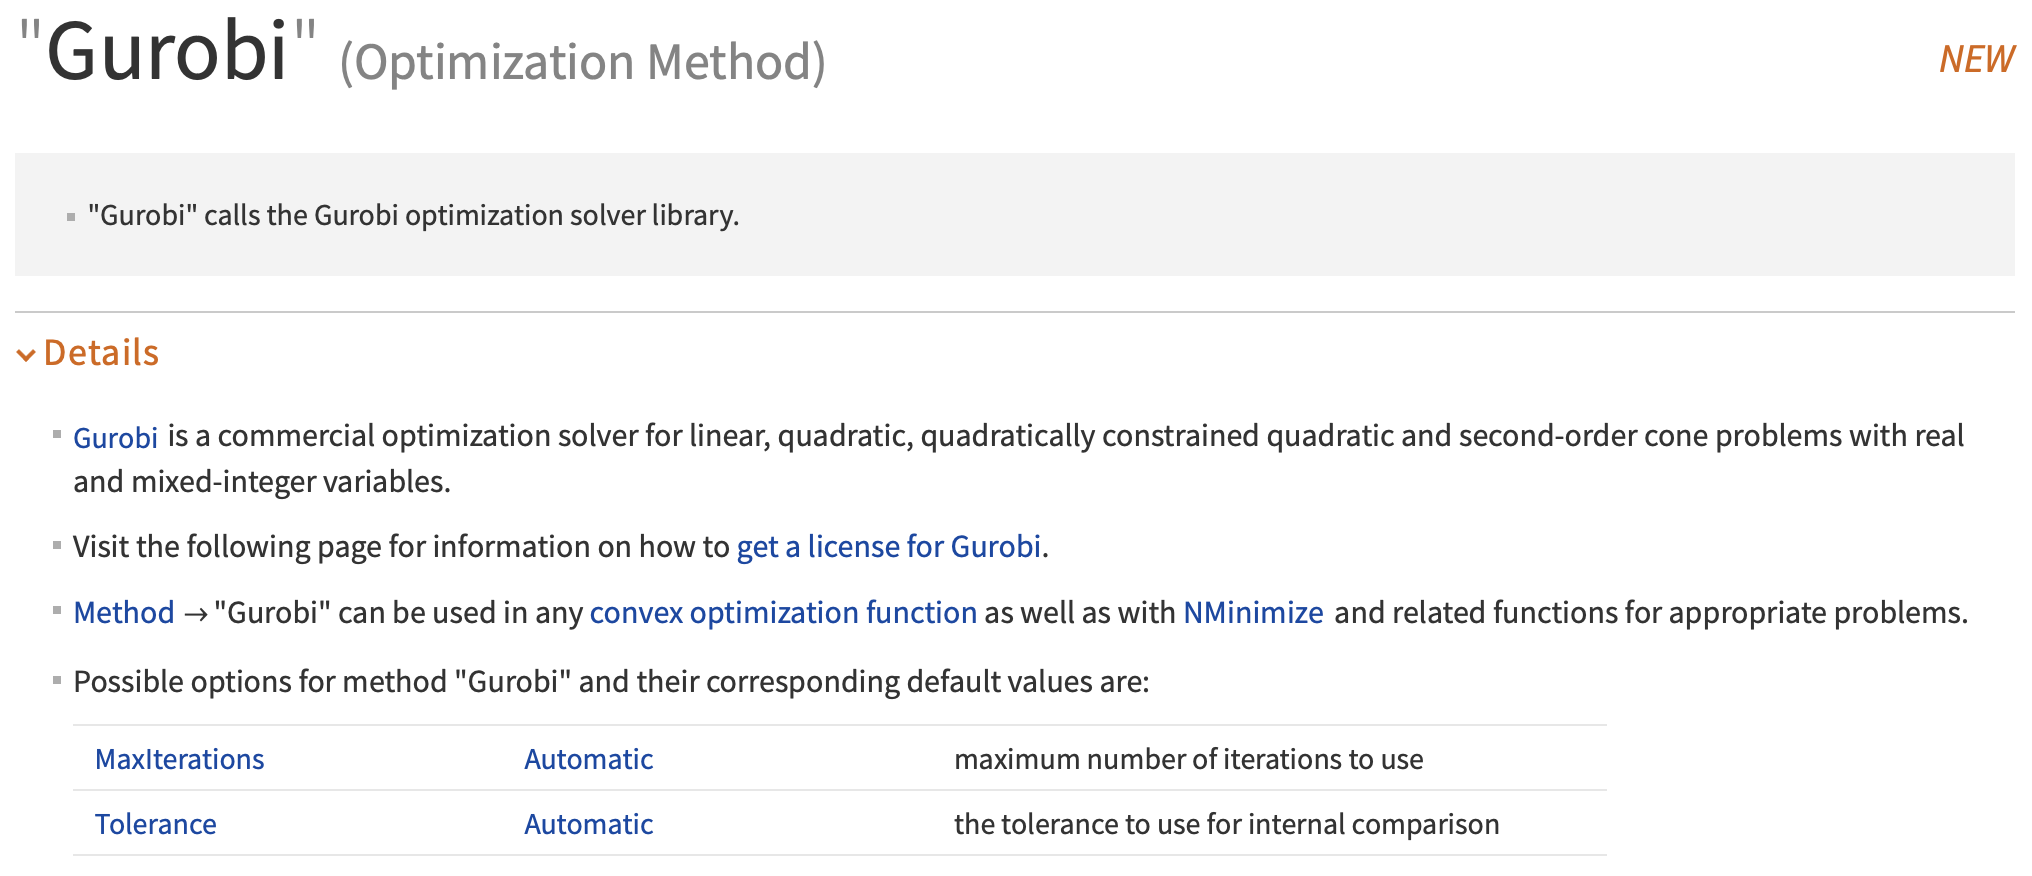Open the Tolerance option link
Viewport: 2032px width, 876px height.
pos(156,824)
